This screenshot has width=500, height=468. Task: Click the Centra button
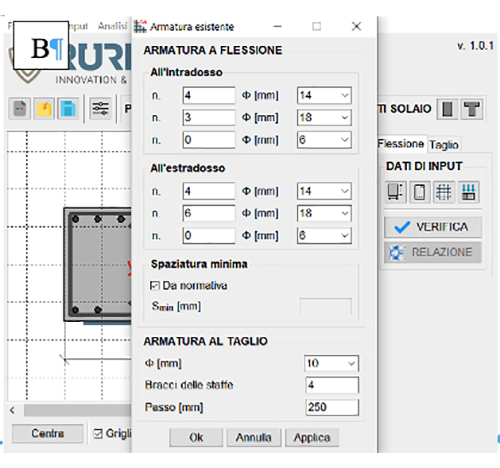(x=48, y=433)
